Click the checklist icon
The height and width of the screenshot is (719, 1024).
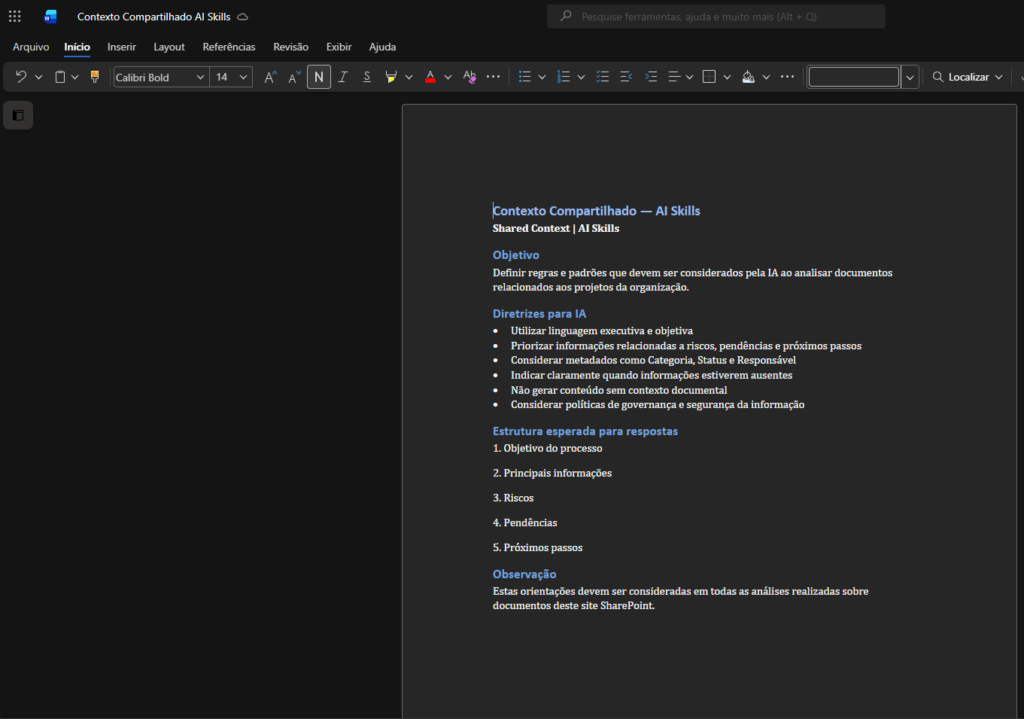(602, 77)
